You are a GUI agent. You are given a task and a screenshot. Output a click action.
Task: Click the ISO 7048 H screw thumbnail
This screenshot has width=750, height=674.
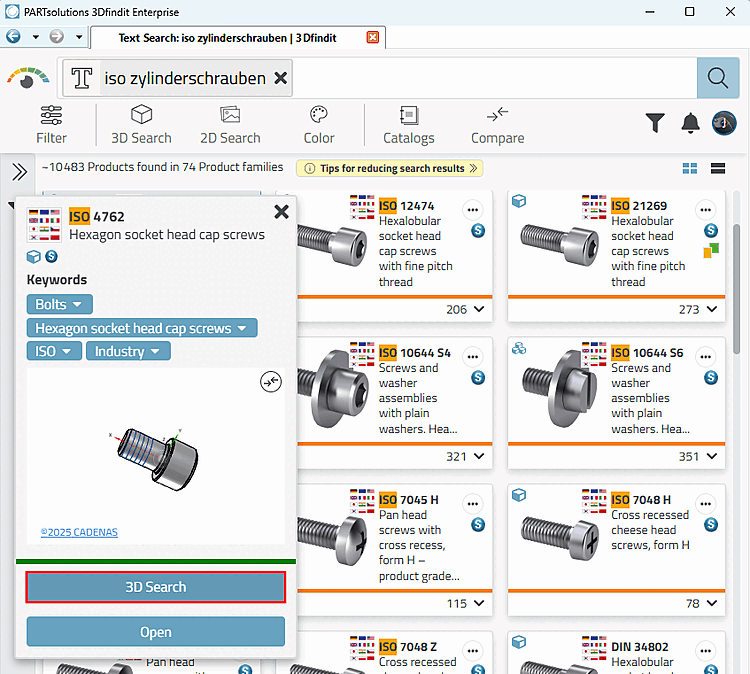click(560, 538)
